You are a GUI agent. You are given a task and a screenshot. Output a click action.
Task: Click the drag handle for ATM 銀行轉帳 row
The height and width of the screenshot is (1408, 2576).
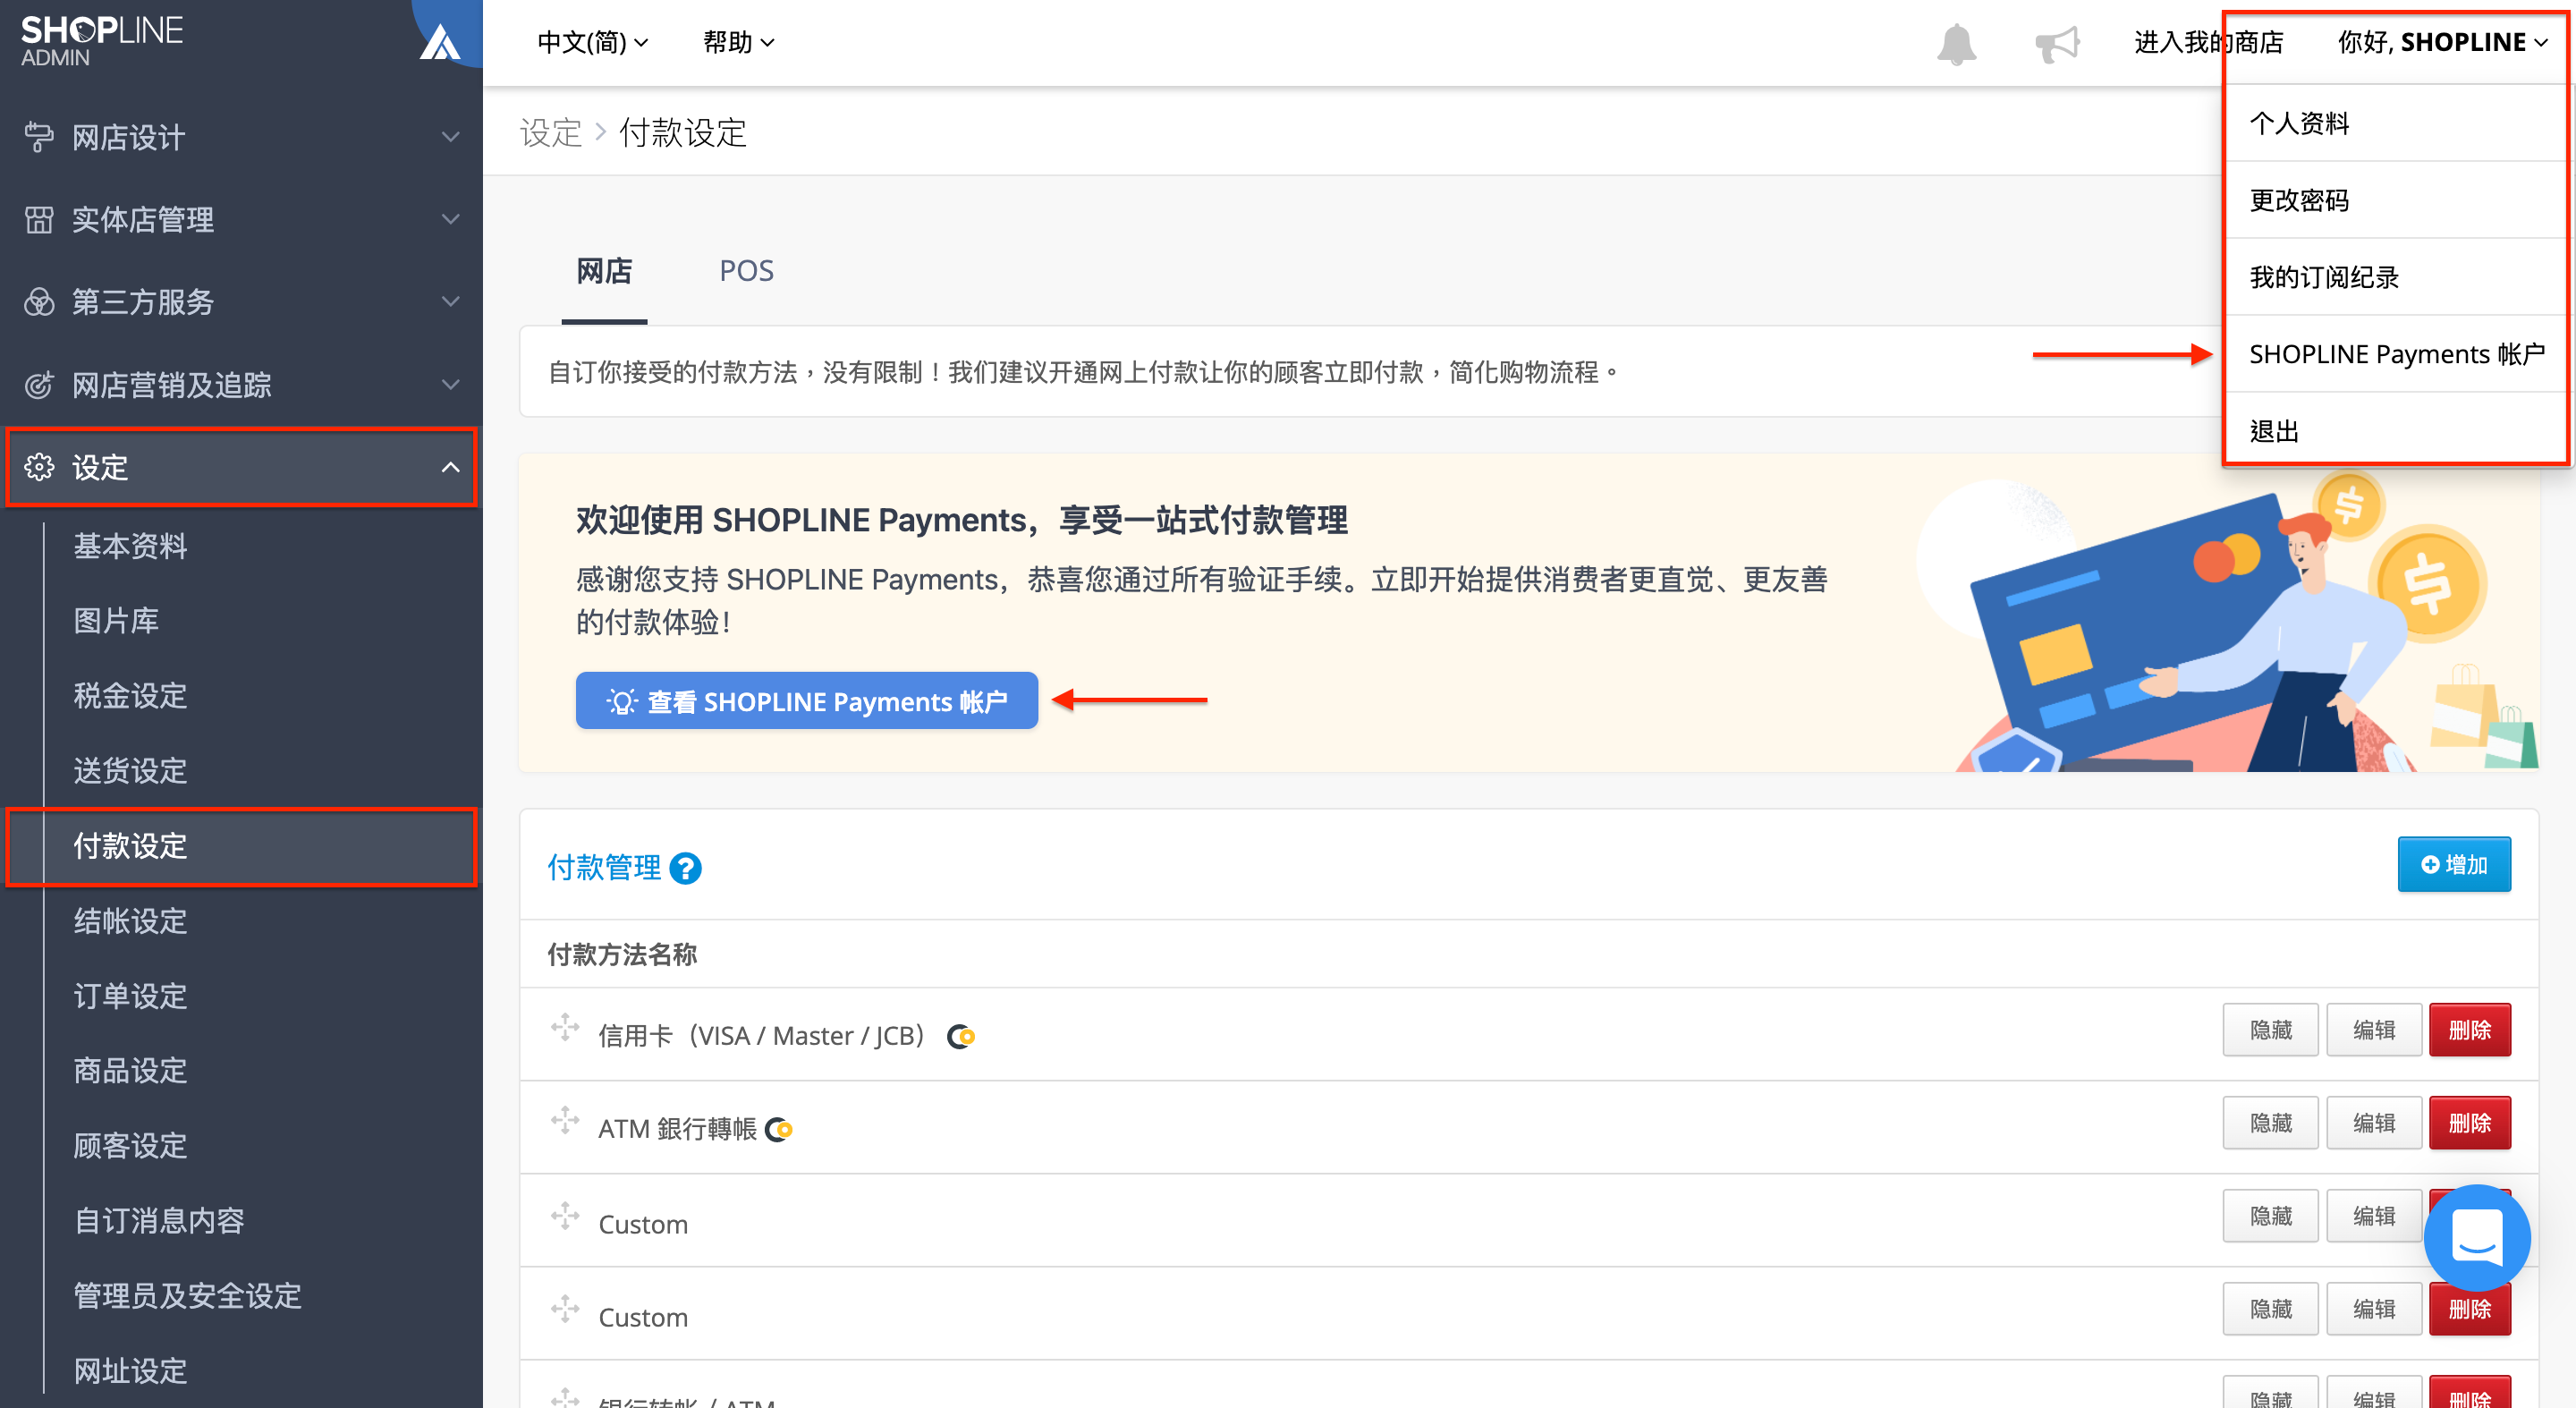point(565,1121)
